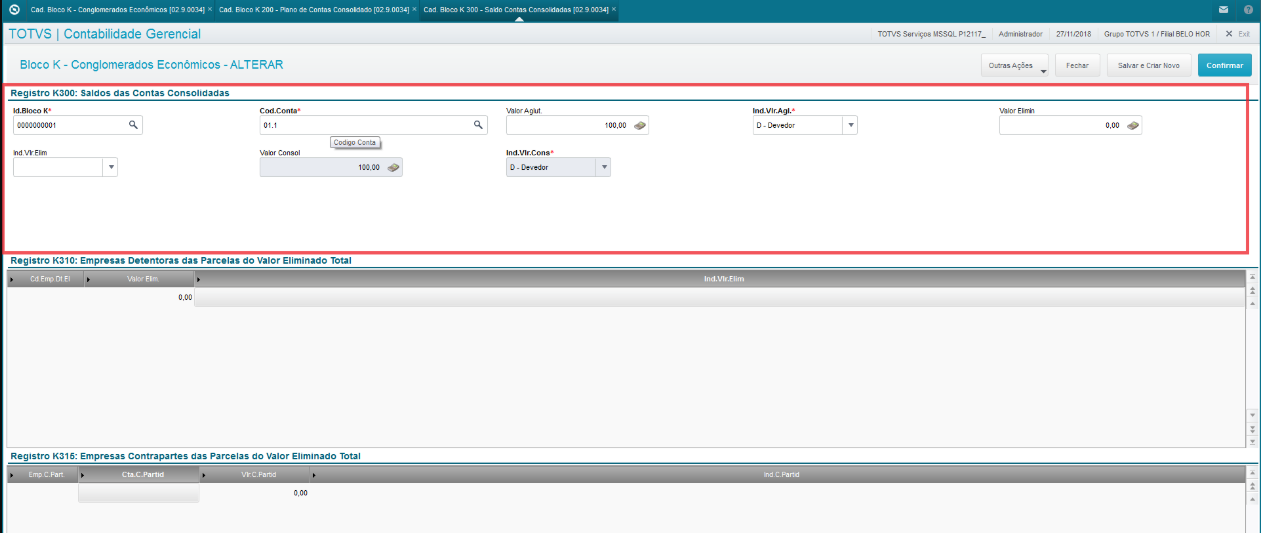Open the mail envelope icon
The width and height of the screenshot is (1261, 533).
[x=1224, y=9]
